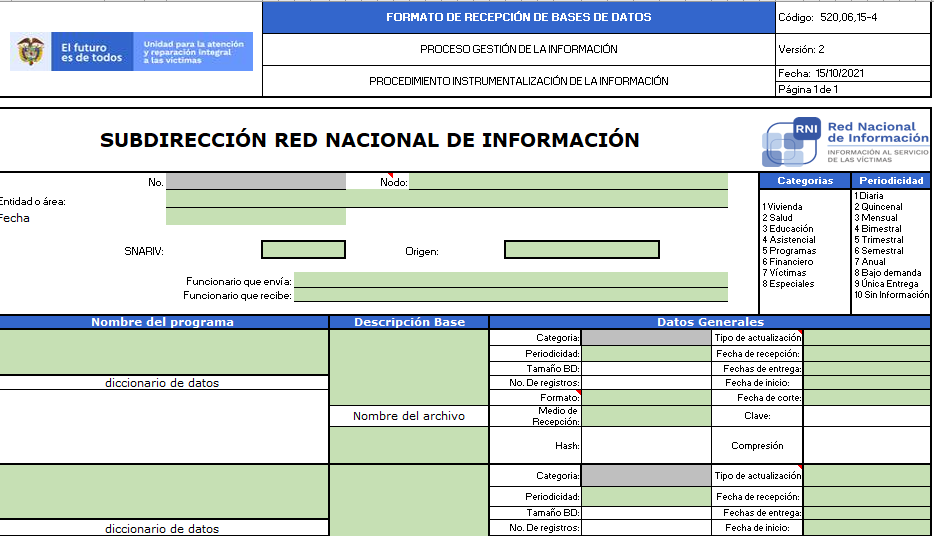Select first Fechas de entrega value cell

(867, 369)
